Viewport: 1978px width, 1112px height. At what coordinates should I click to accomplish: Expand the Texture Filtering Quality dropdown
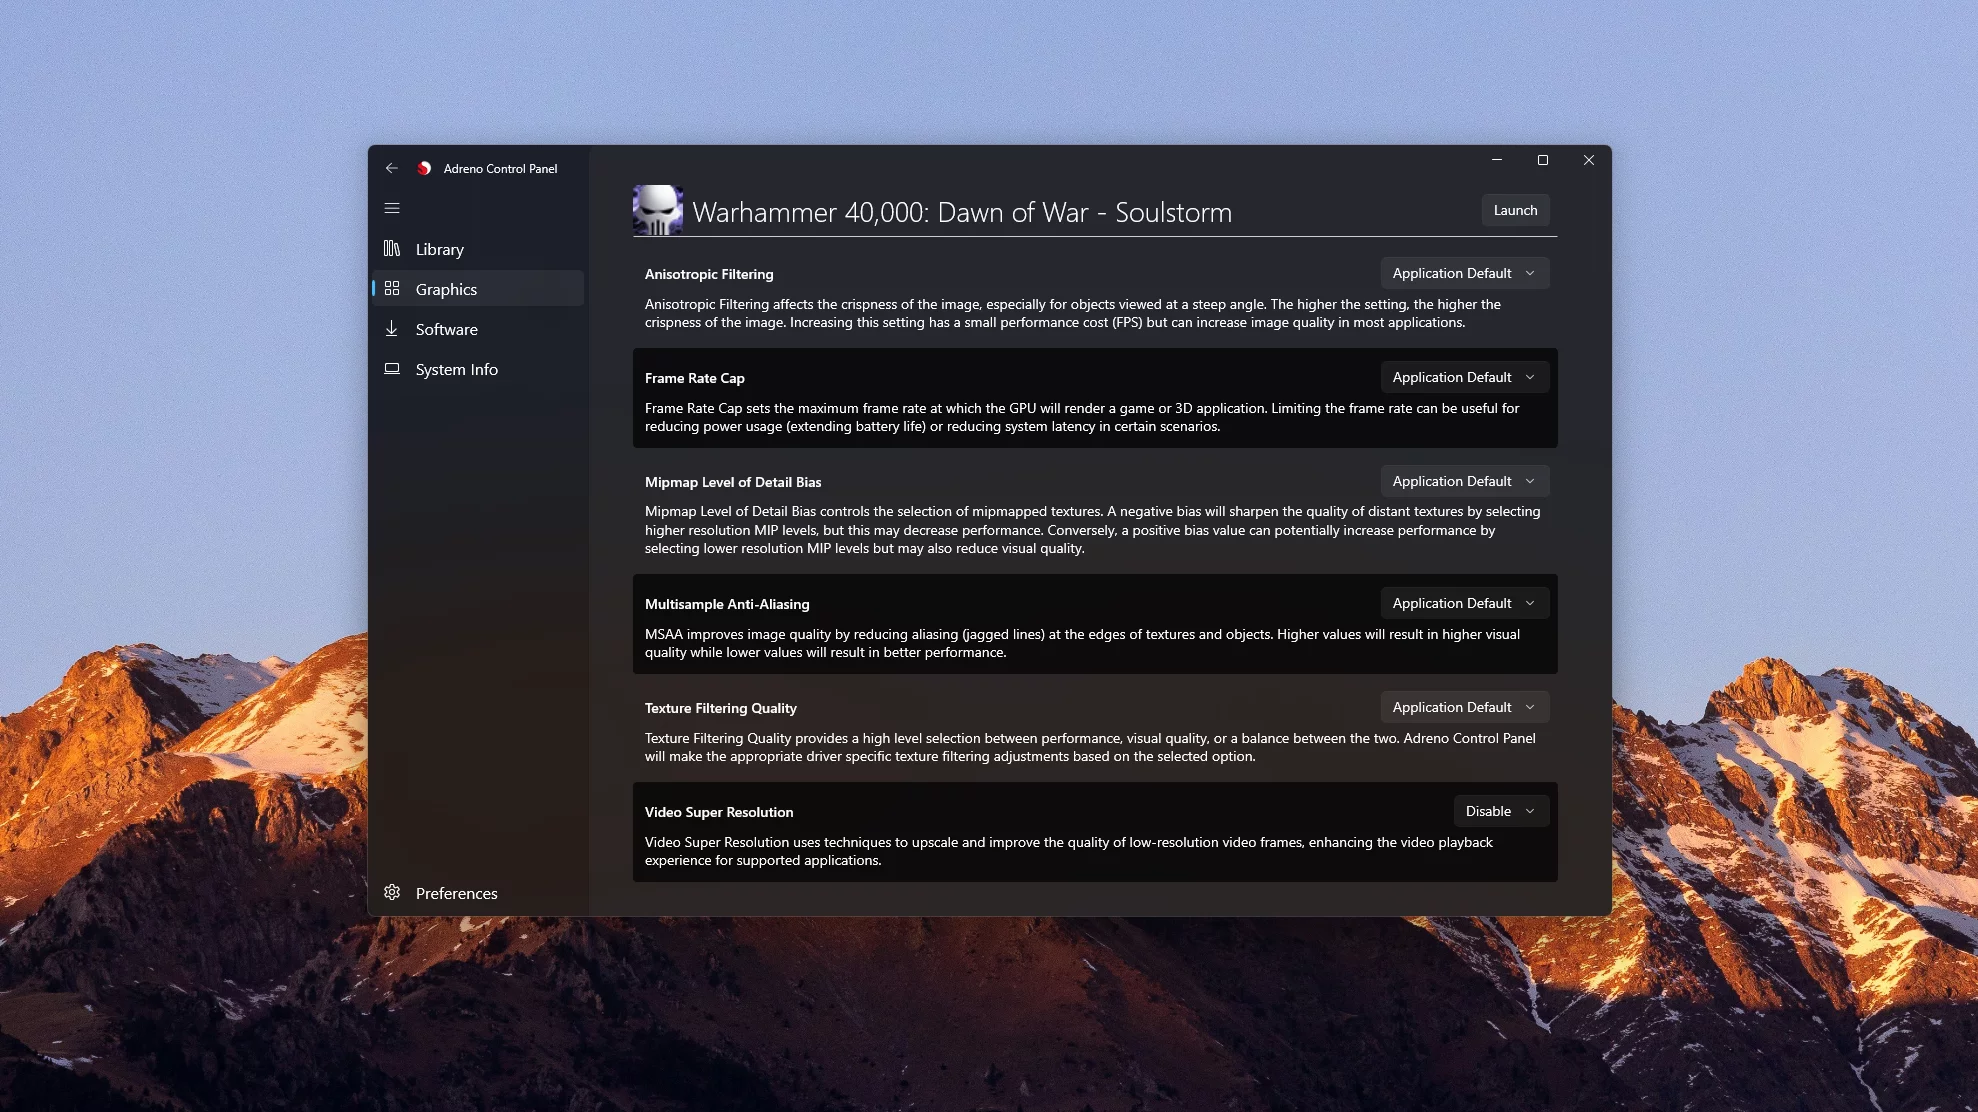(x=1465, y=707)
